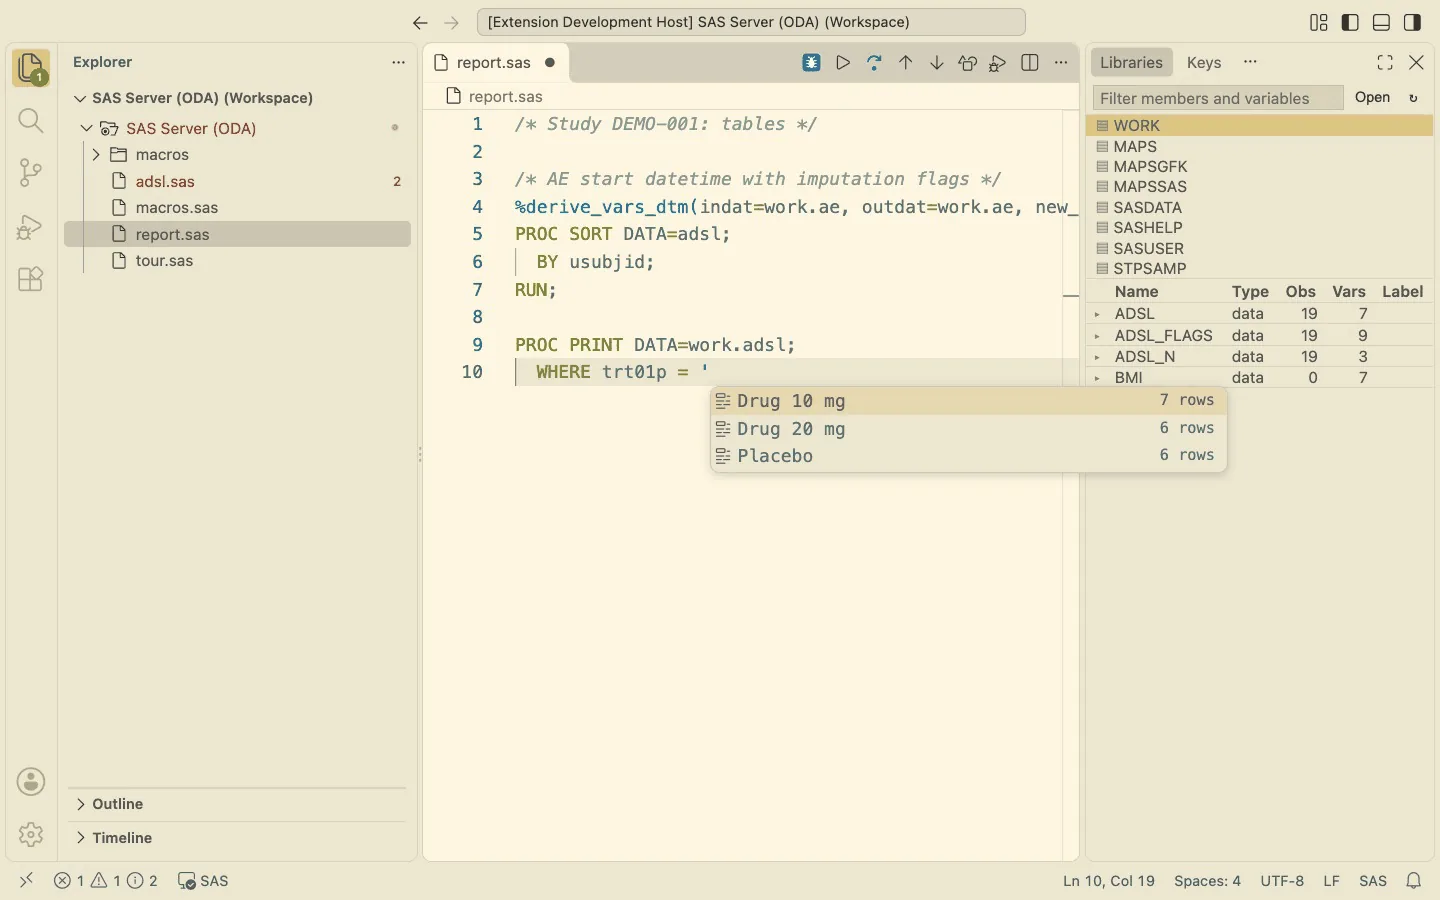Image resolution: width=1440 pixels, height=900 pixels.
Task: Open the Manage gear menu
Action: (31, 834)
